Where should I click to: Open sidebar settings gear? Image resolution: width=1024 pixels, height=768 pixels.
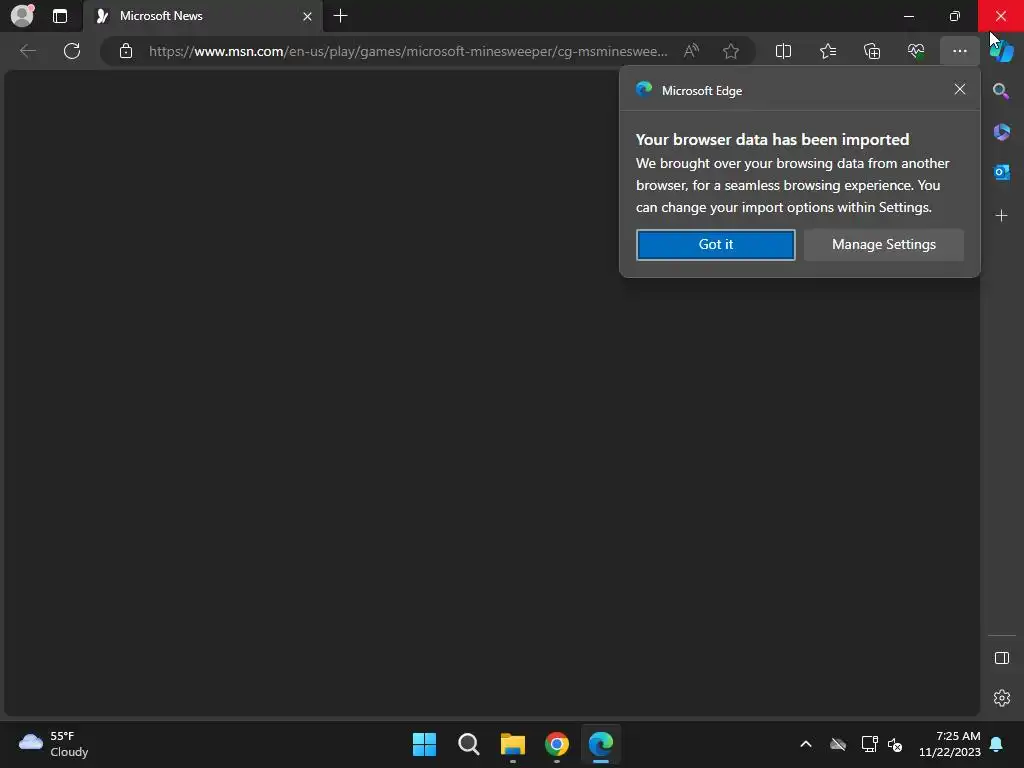1001,698
